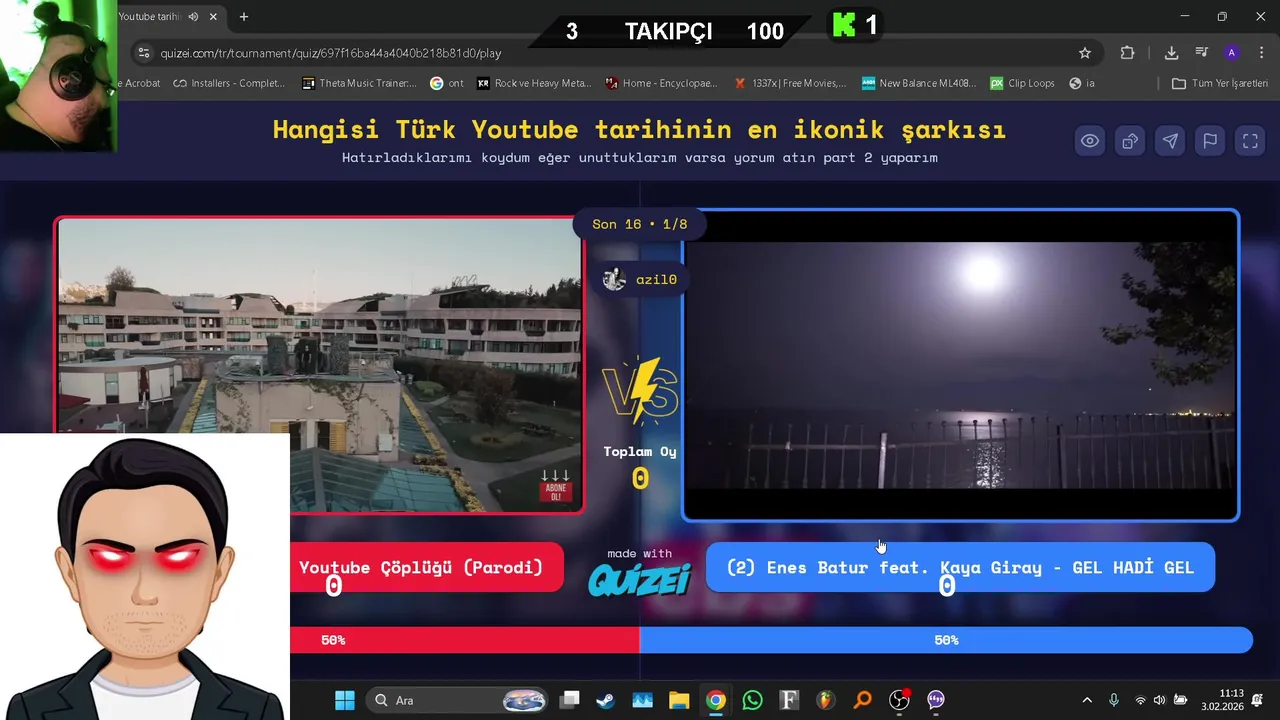Open site information icon in address bar
This screenshot has width=1280, height=720.
click(143, 53)
